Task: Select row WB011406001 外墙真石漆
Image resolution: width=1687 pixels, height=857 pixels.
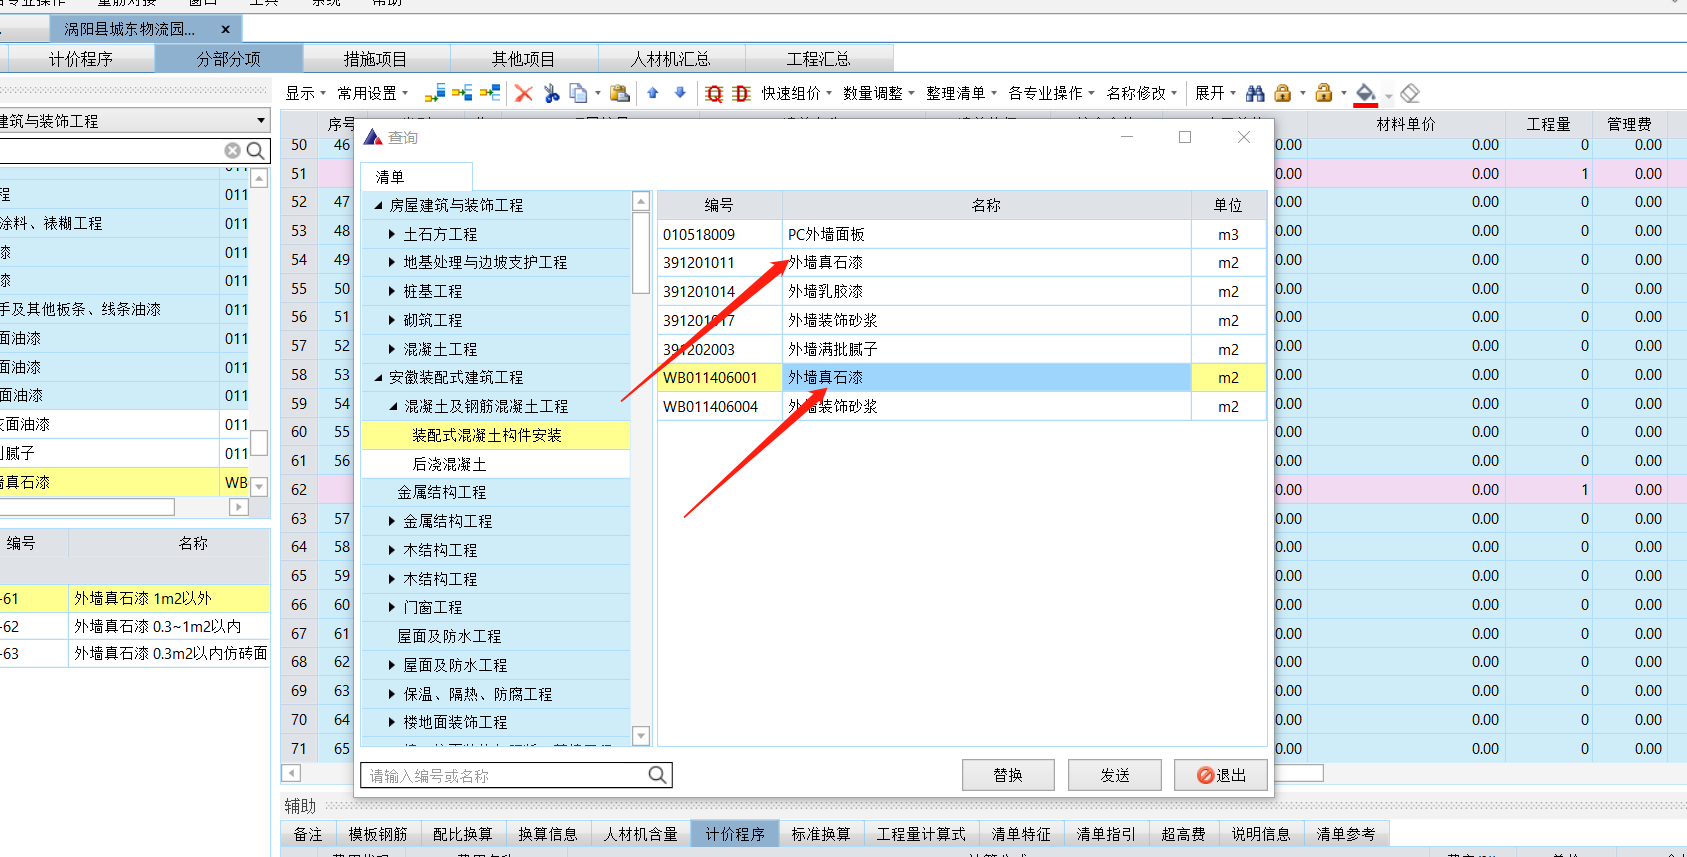Action: pos(961,378)
